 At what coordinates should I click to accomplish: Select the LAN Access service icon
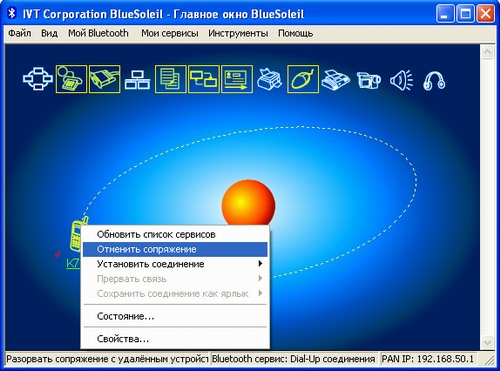pos(137,80)
